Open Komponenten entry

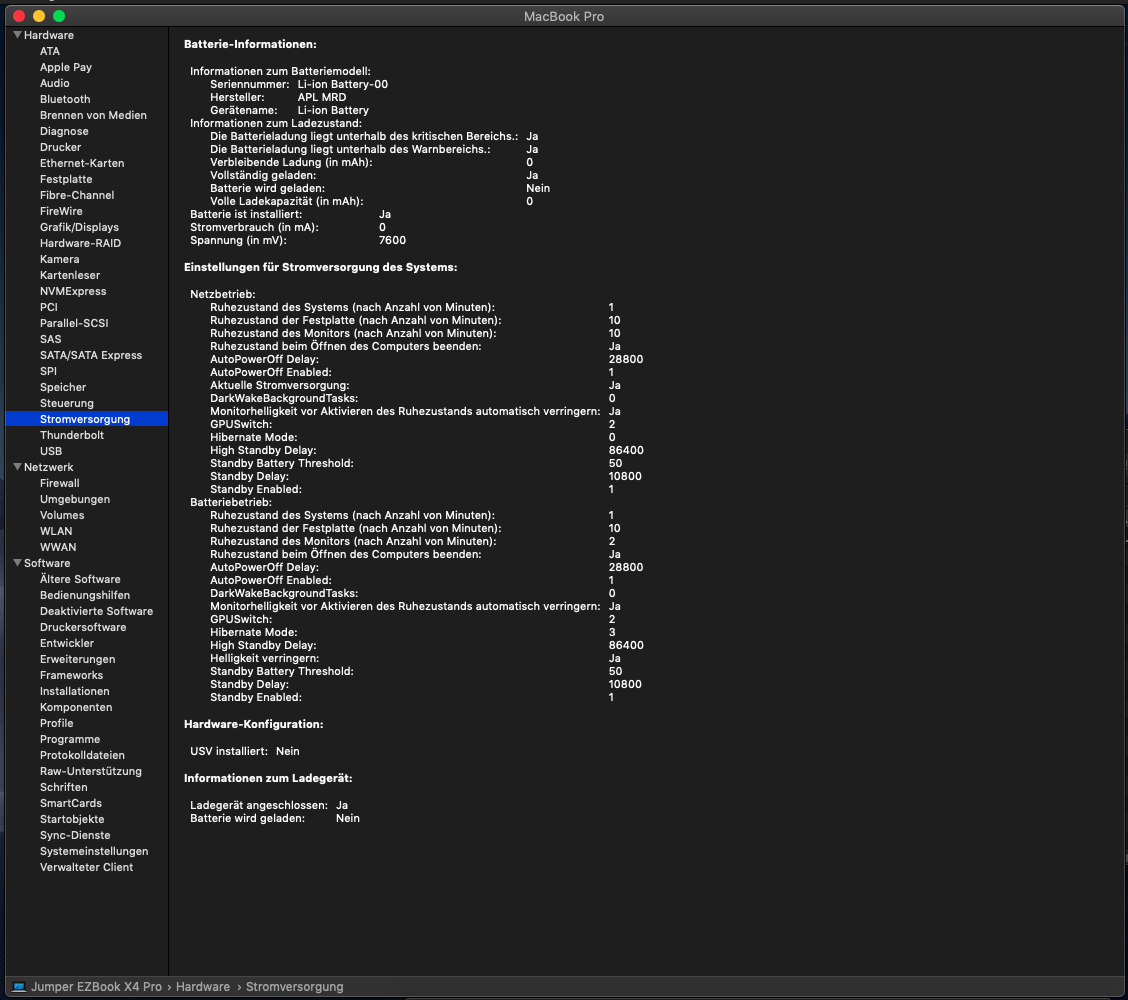[76, 707]
